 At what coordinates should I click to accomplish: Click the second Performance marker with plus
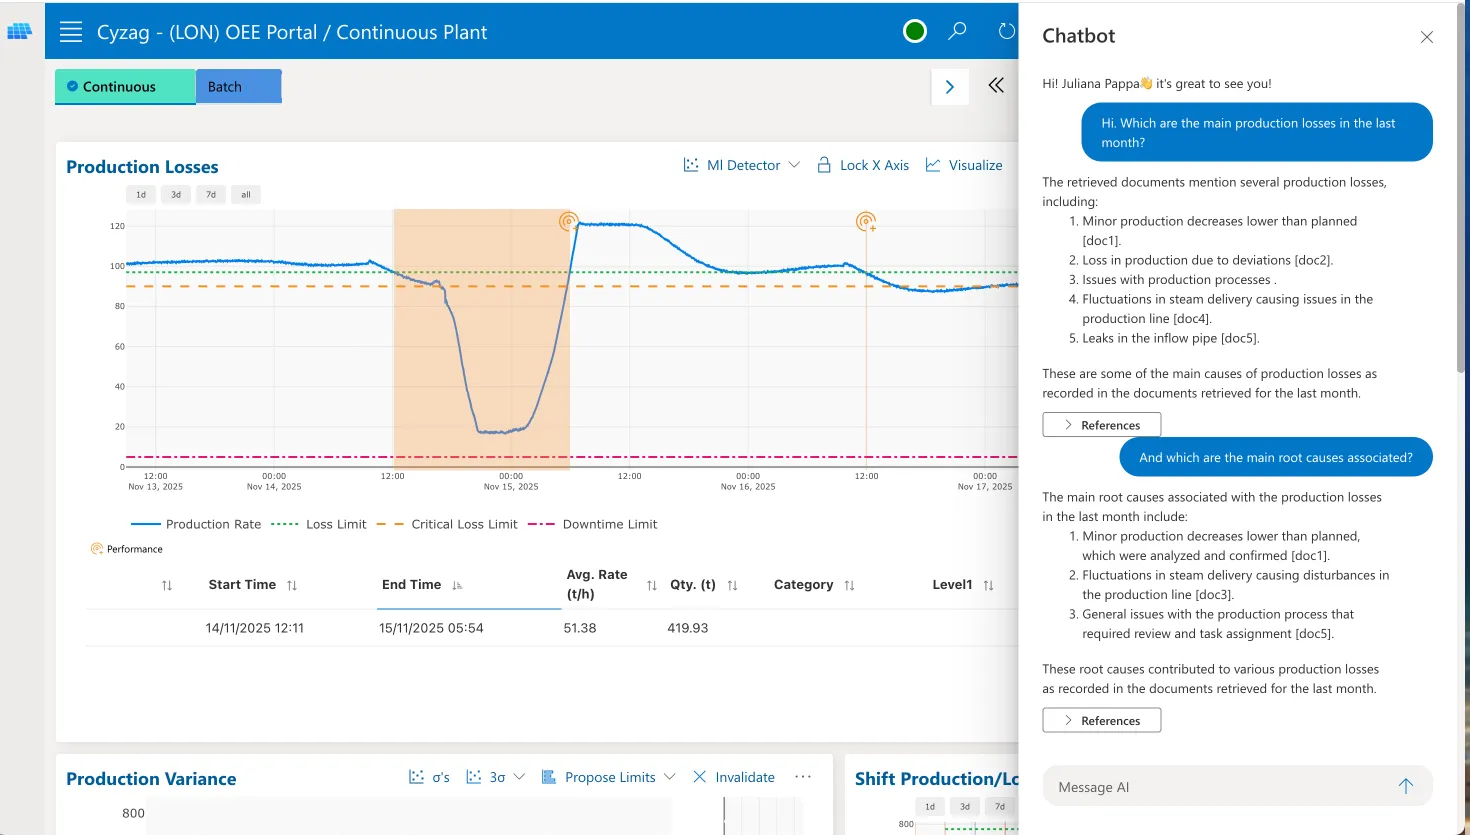[866, 221]
